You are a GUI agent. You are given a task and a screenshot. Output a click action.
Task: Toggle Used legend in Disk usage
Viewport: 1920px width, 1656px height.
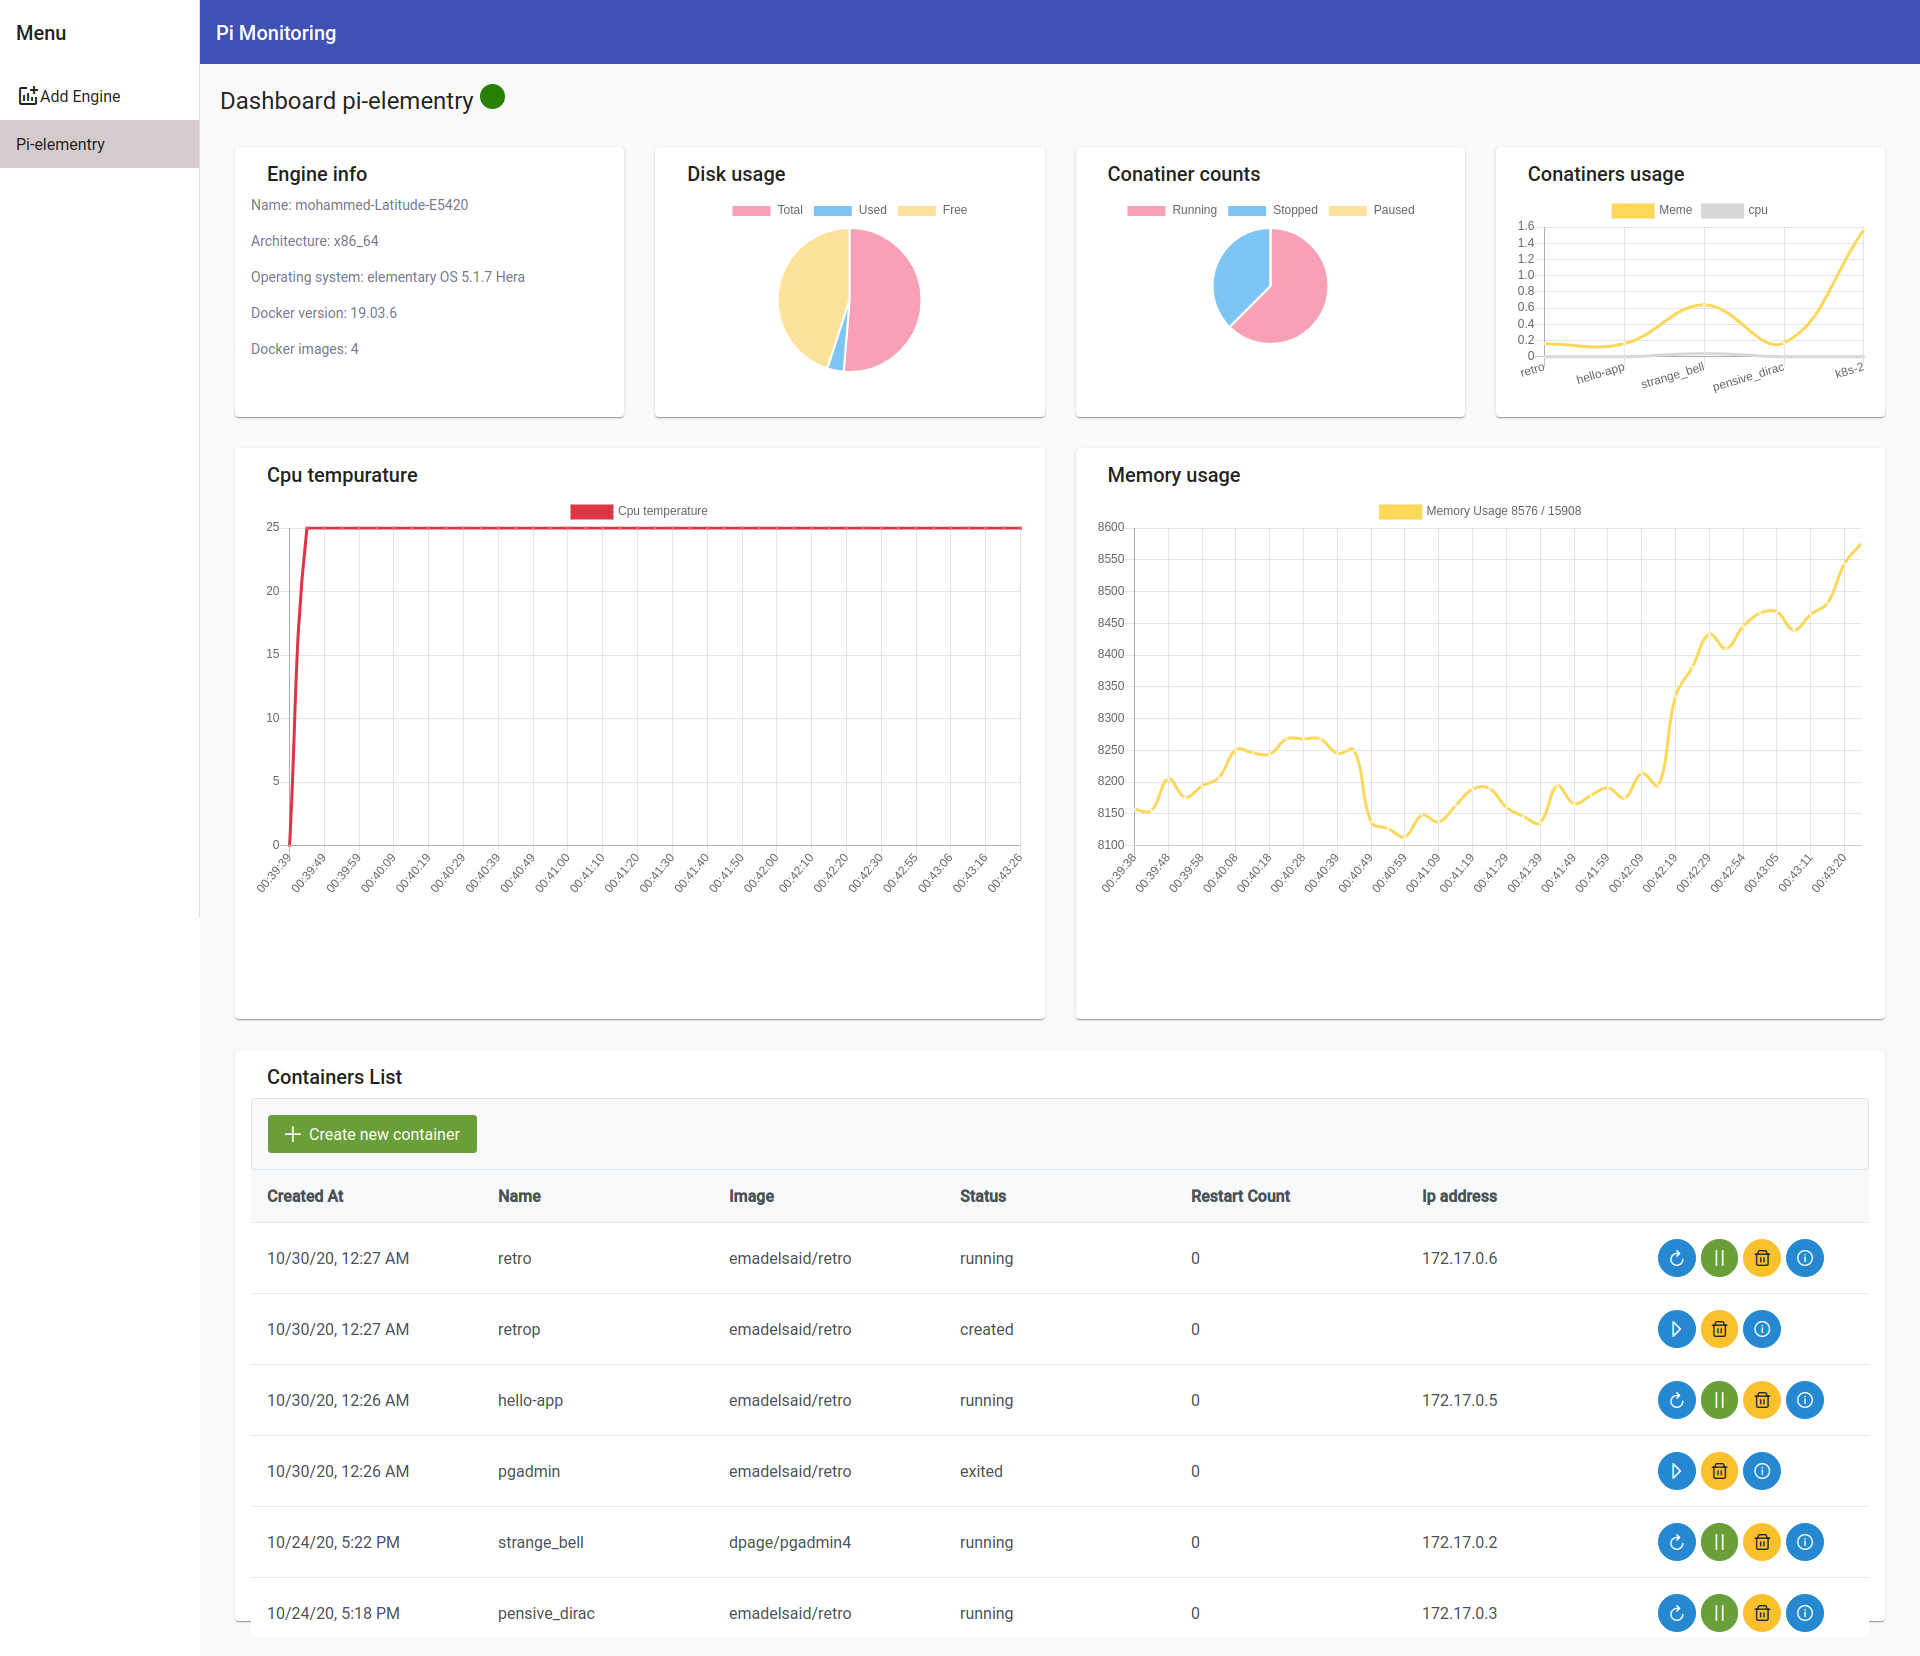pos(850,210)
